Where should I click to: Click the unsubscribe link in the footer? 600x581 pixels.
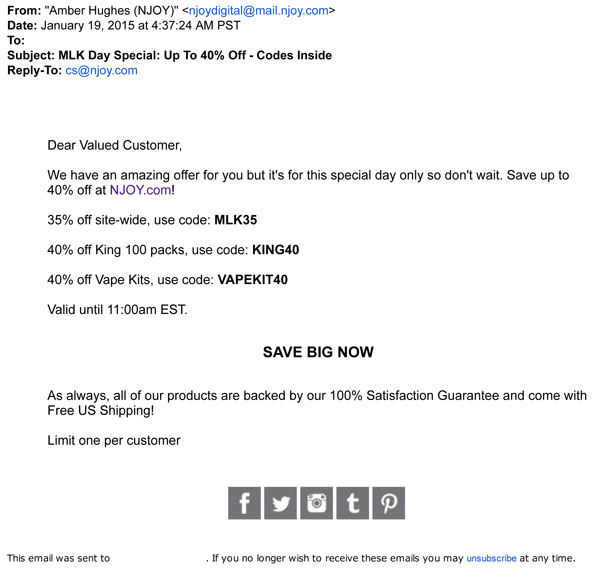click(x=491, y=558)
